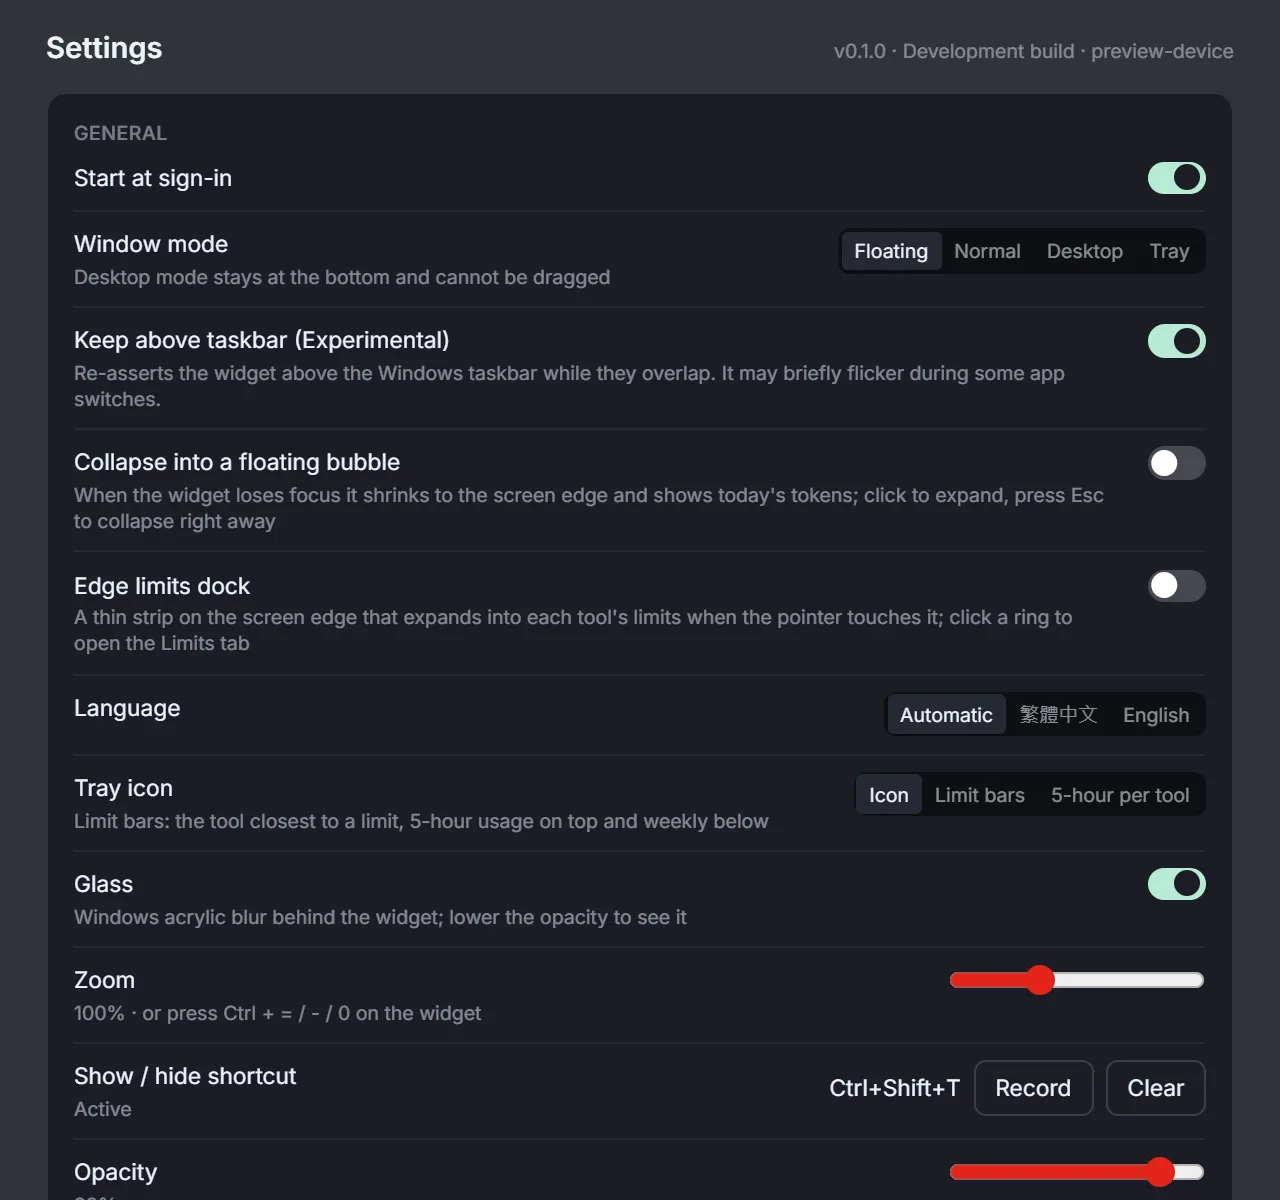The width and height of the screenshot is (1280, 1200).
Task: Click the GENERAL section header
Action: (x=120, y=133)
